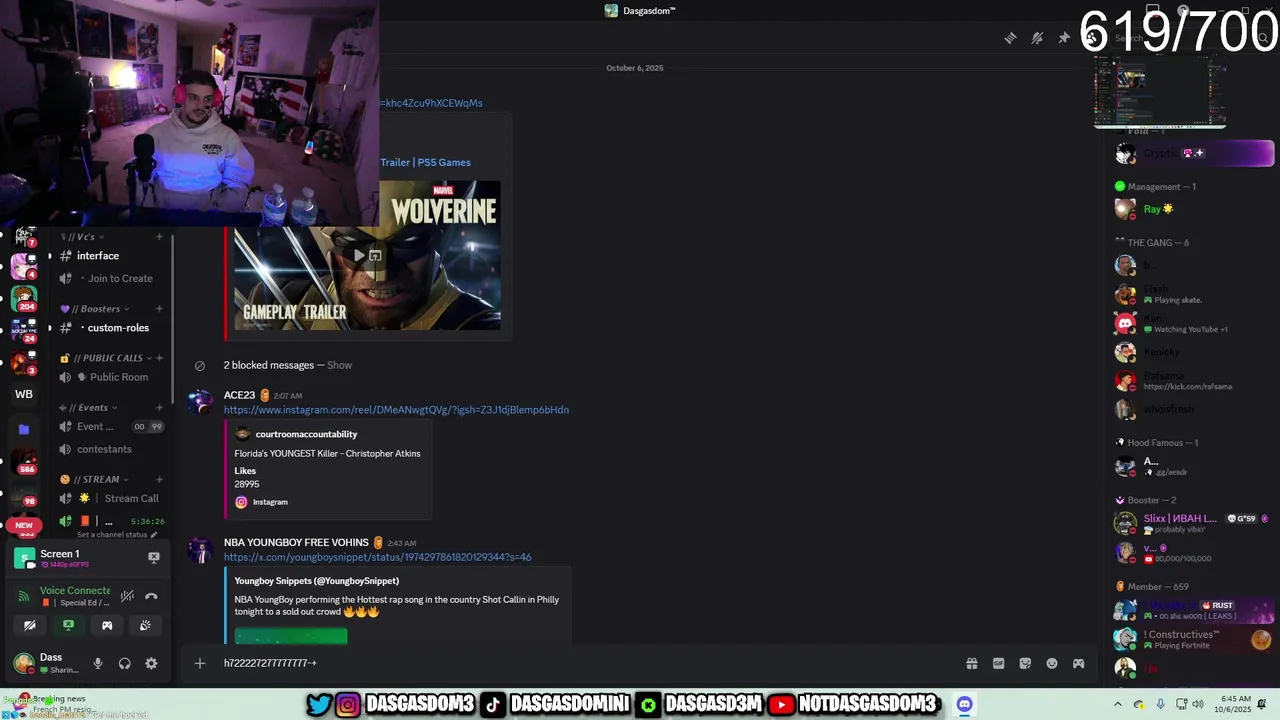Open server with 586 notification badge
The image size is (1280, 720).
point(24,461)
